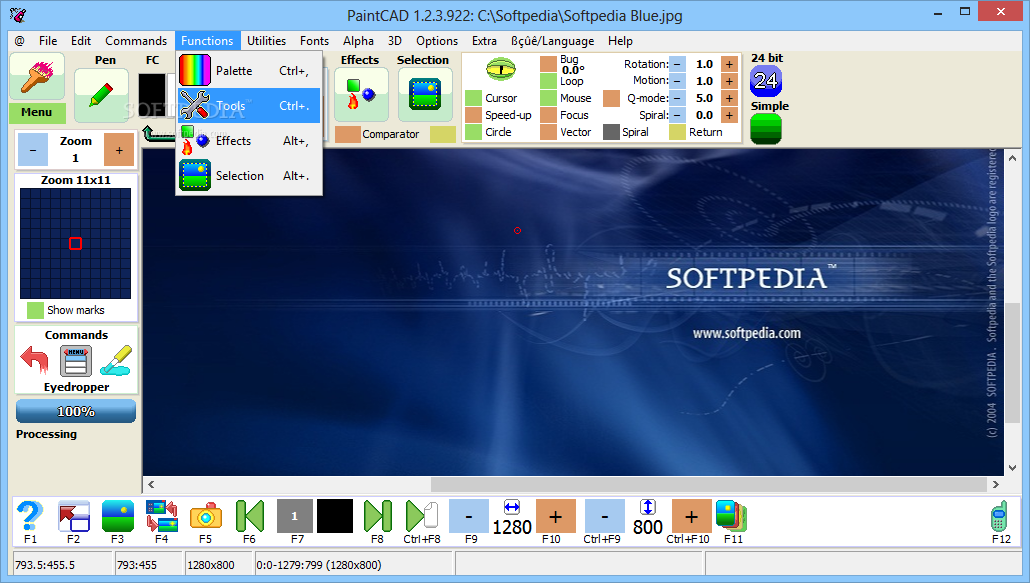The image size is (1030, 583).
Task: Click Ctrl+F8 play to page icon
Action: 422,516
